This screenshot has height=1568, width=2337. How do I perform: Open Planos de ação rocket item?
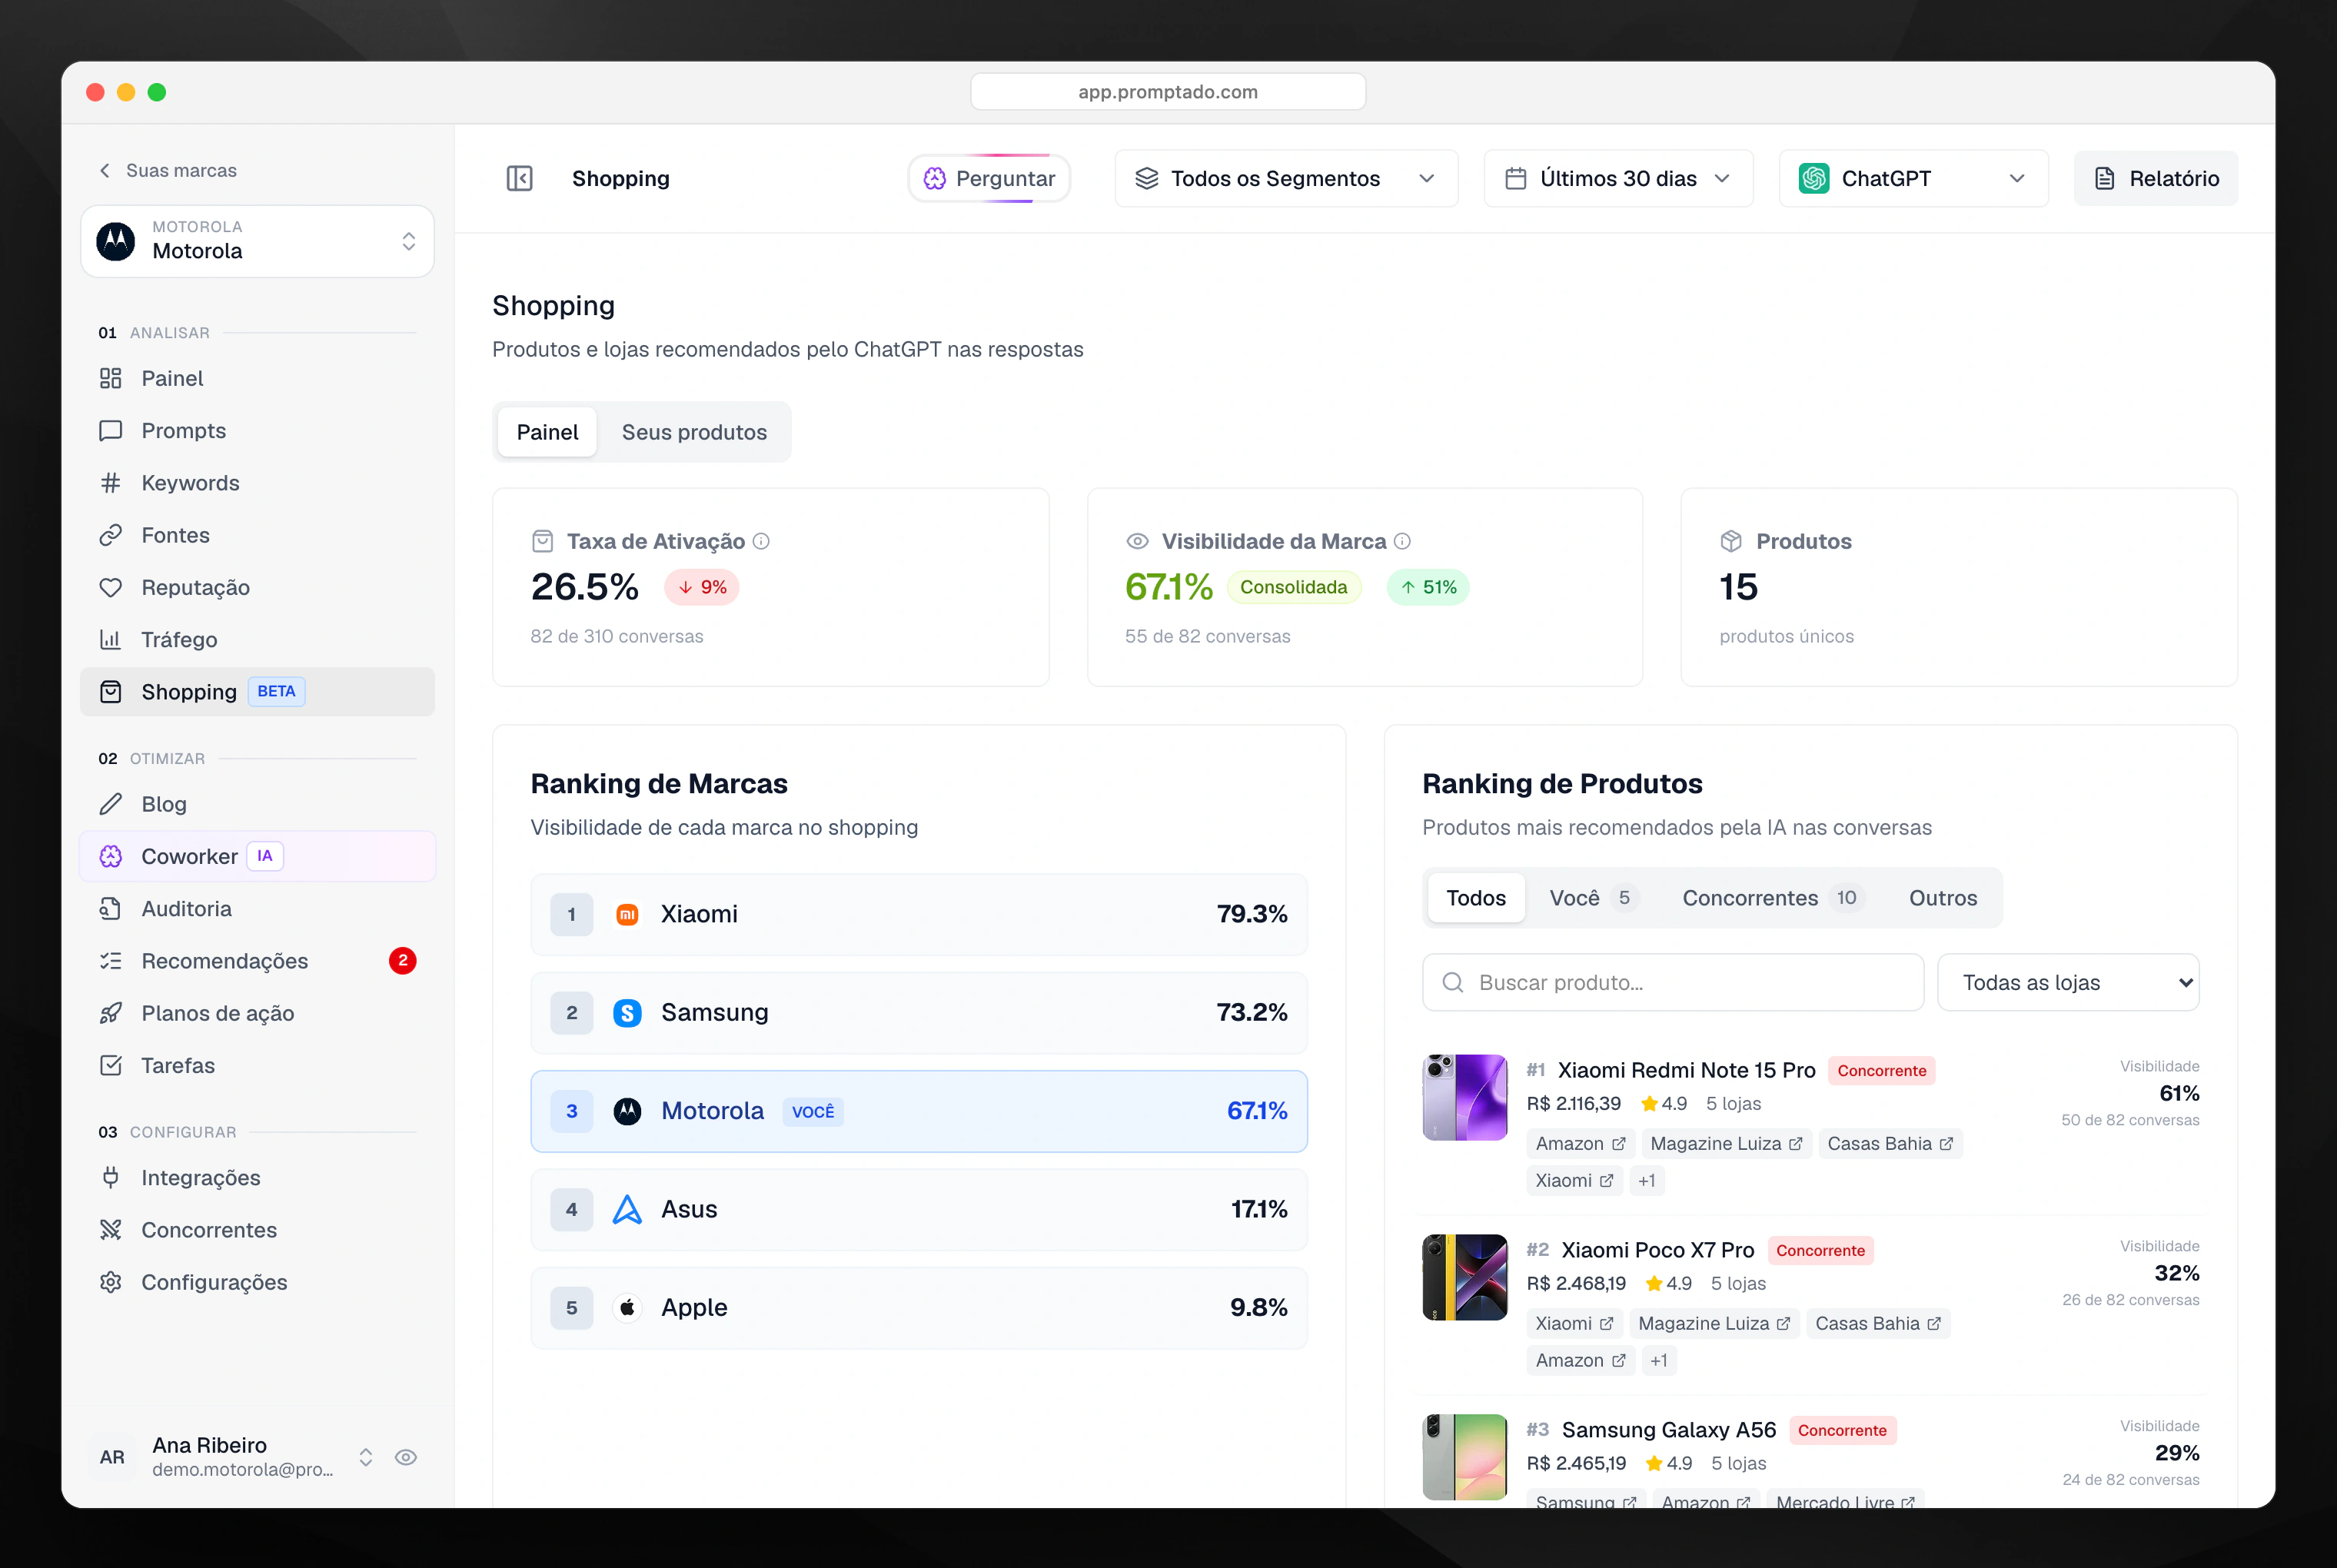(x=257, y=1013)
